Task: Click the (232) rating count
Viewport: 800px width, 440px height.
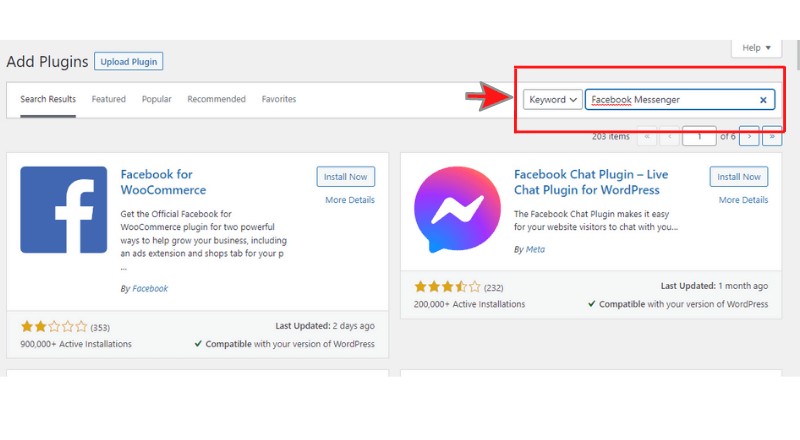Action: [x=493, y=288]
